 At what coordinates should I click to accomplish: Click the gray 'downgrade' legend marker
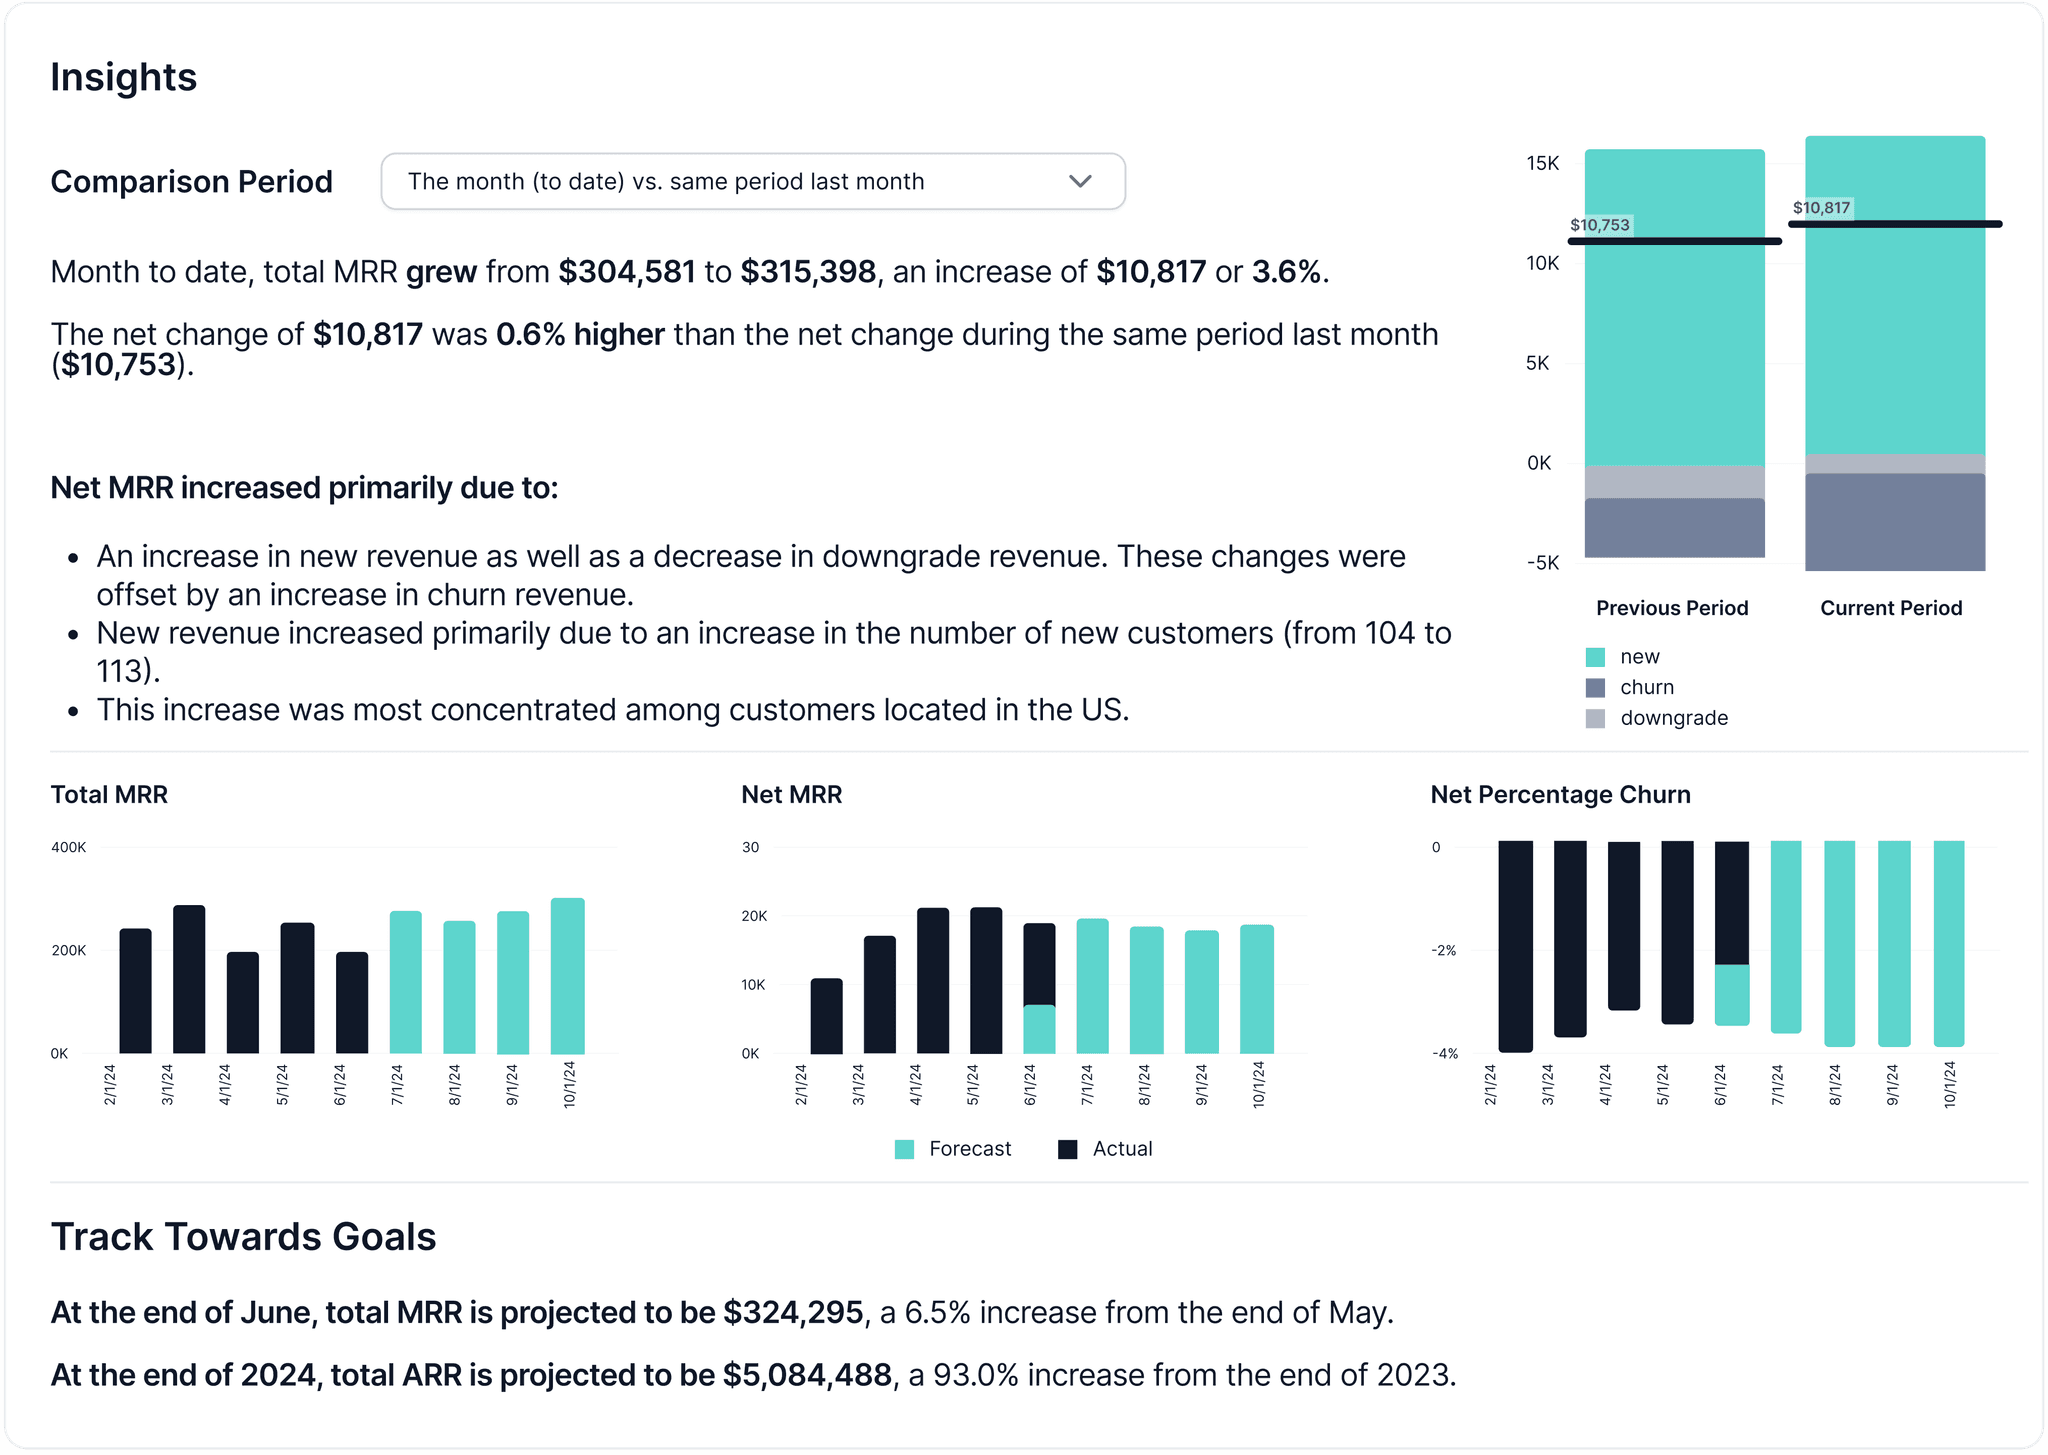[x=1596, y=717]
